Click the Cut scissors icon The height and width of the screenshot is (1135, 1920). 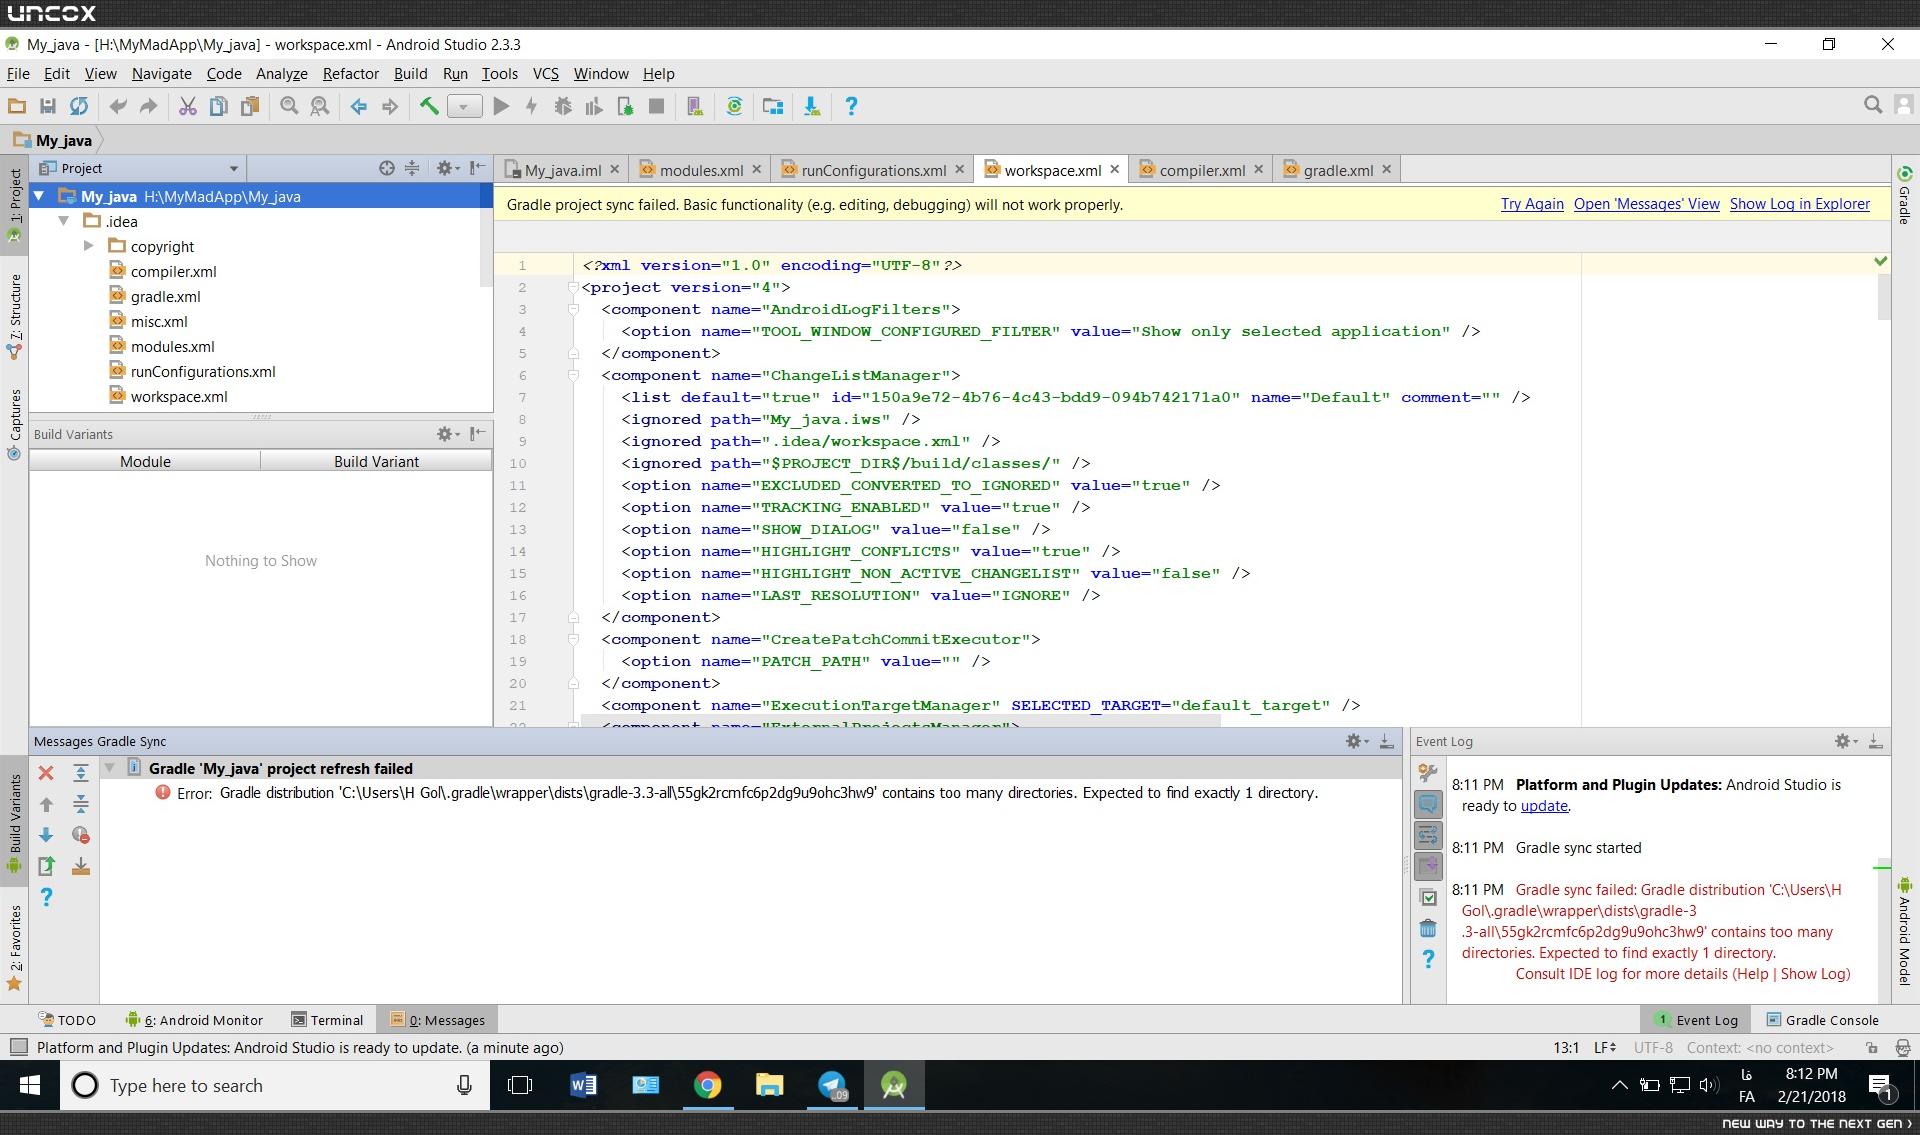[x=187, y=106]
